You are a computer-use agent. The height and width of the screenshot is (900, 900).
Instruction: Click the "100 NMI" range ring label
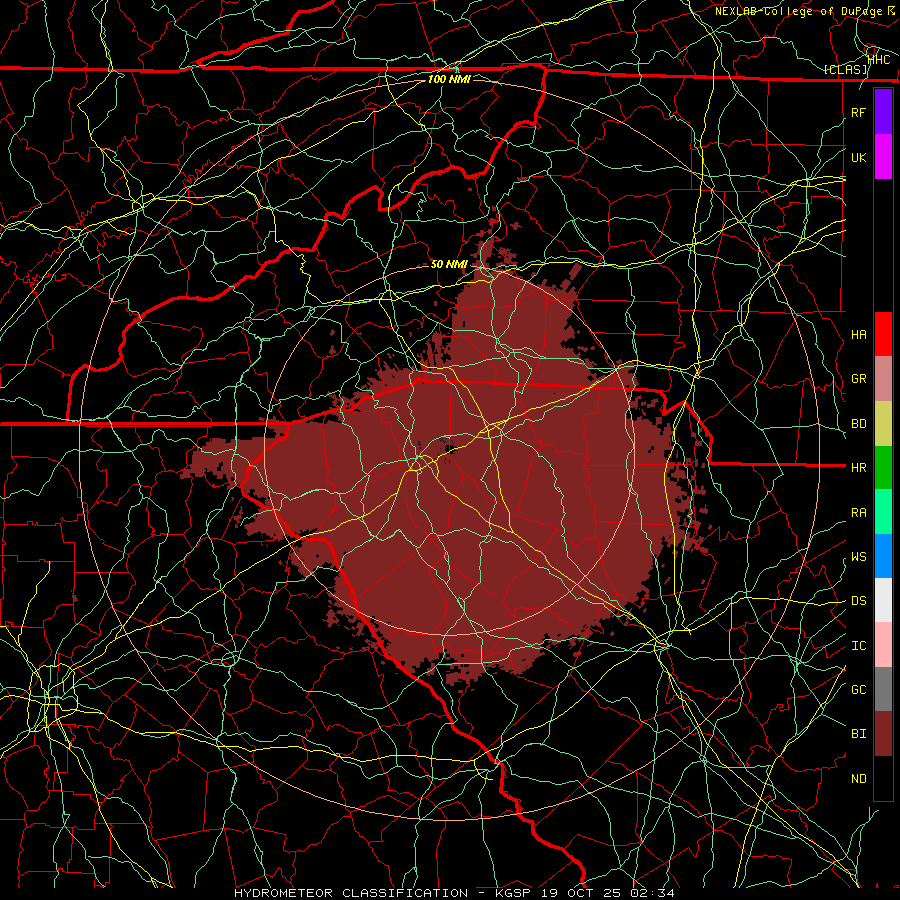pyautogui.click(x=449, y=79)
